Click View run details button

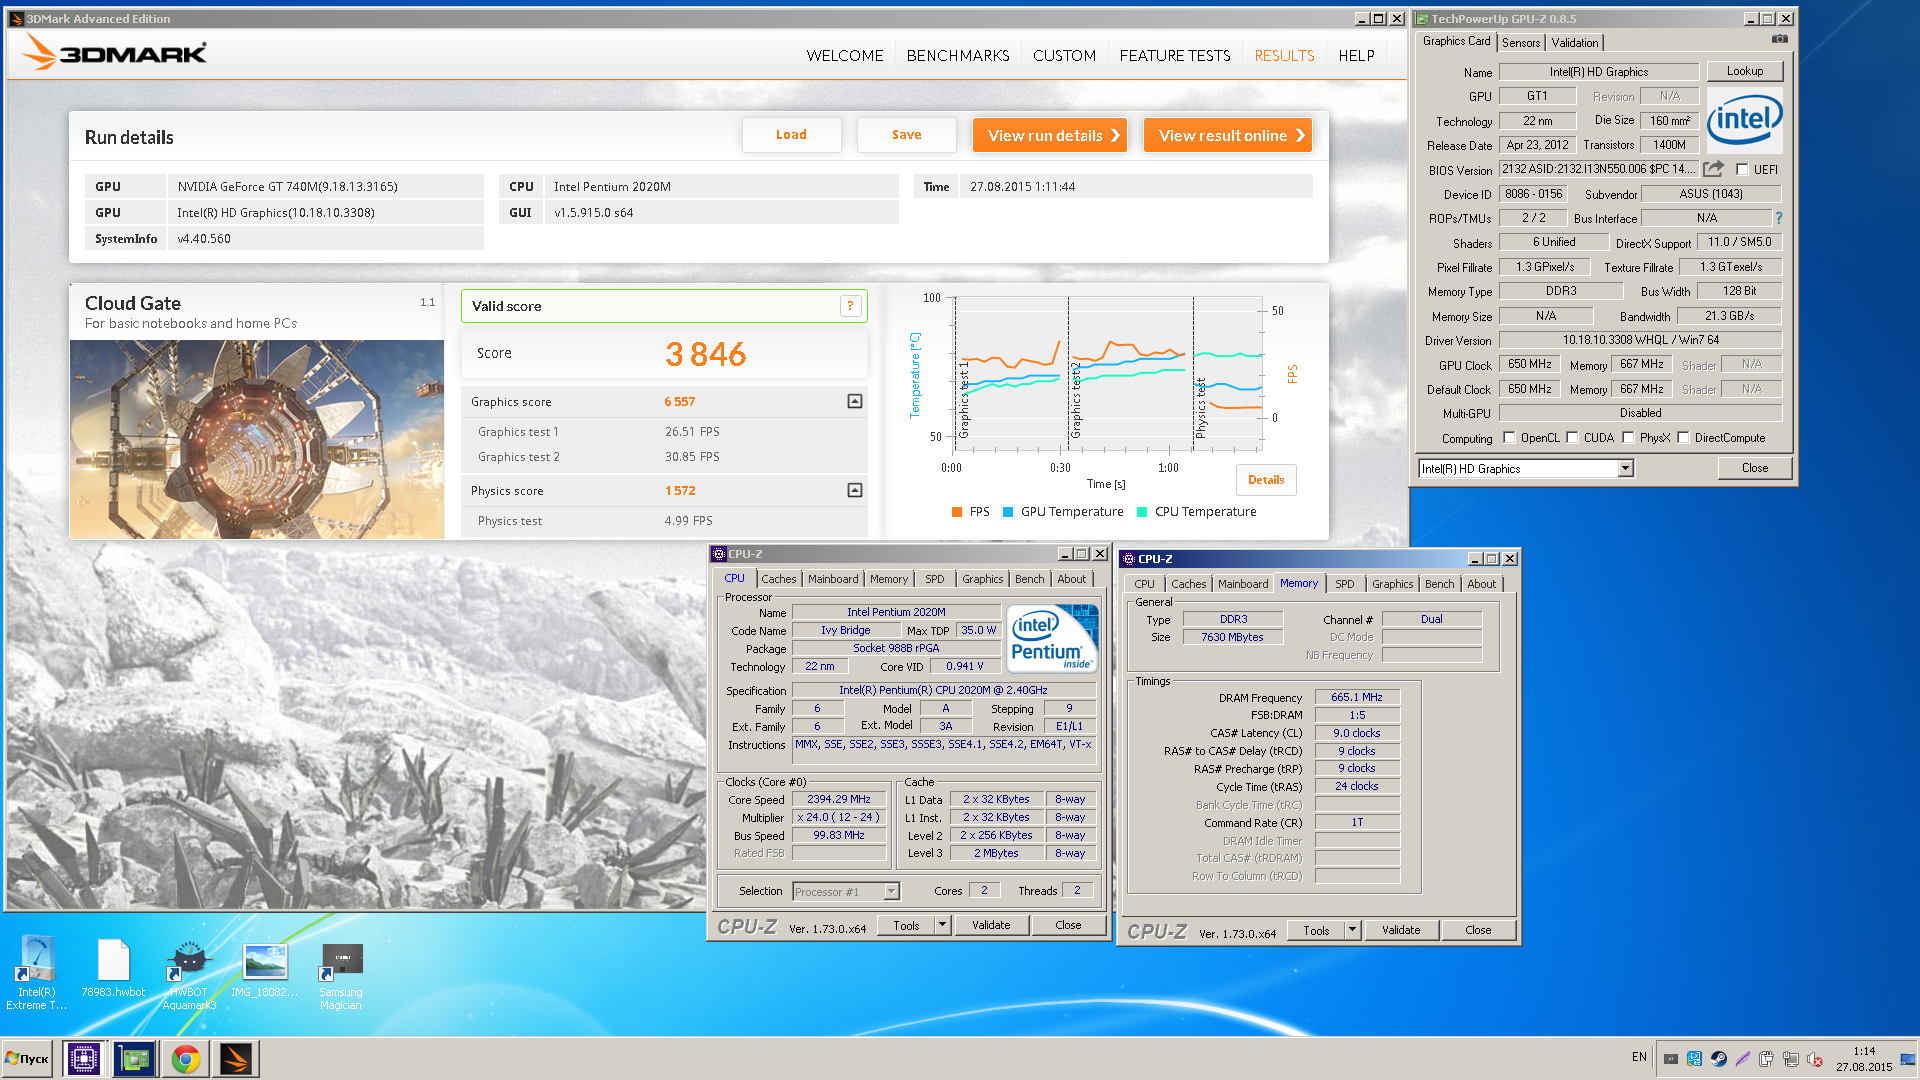coord(1050,135)
